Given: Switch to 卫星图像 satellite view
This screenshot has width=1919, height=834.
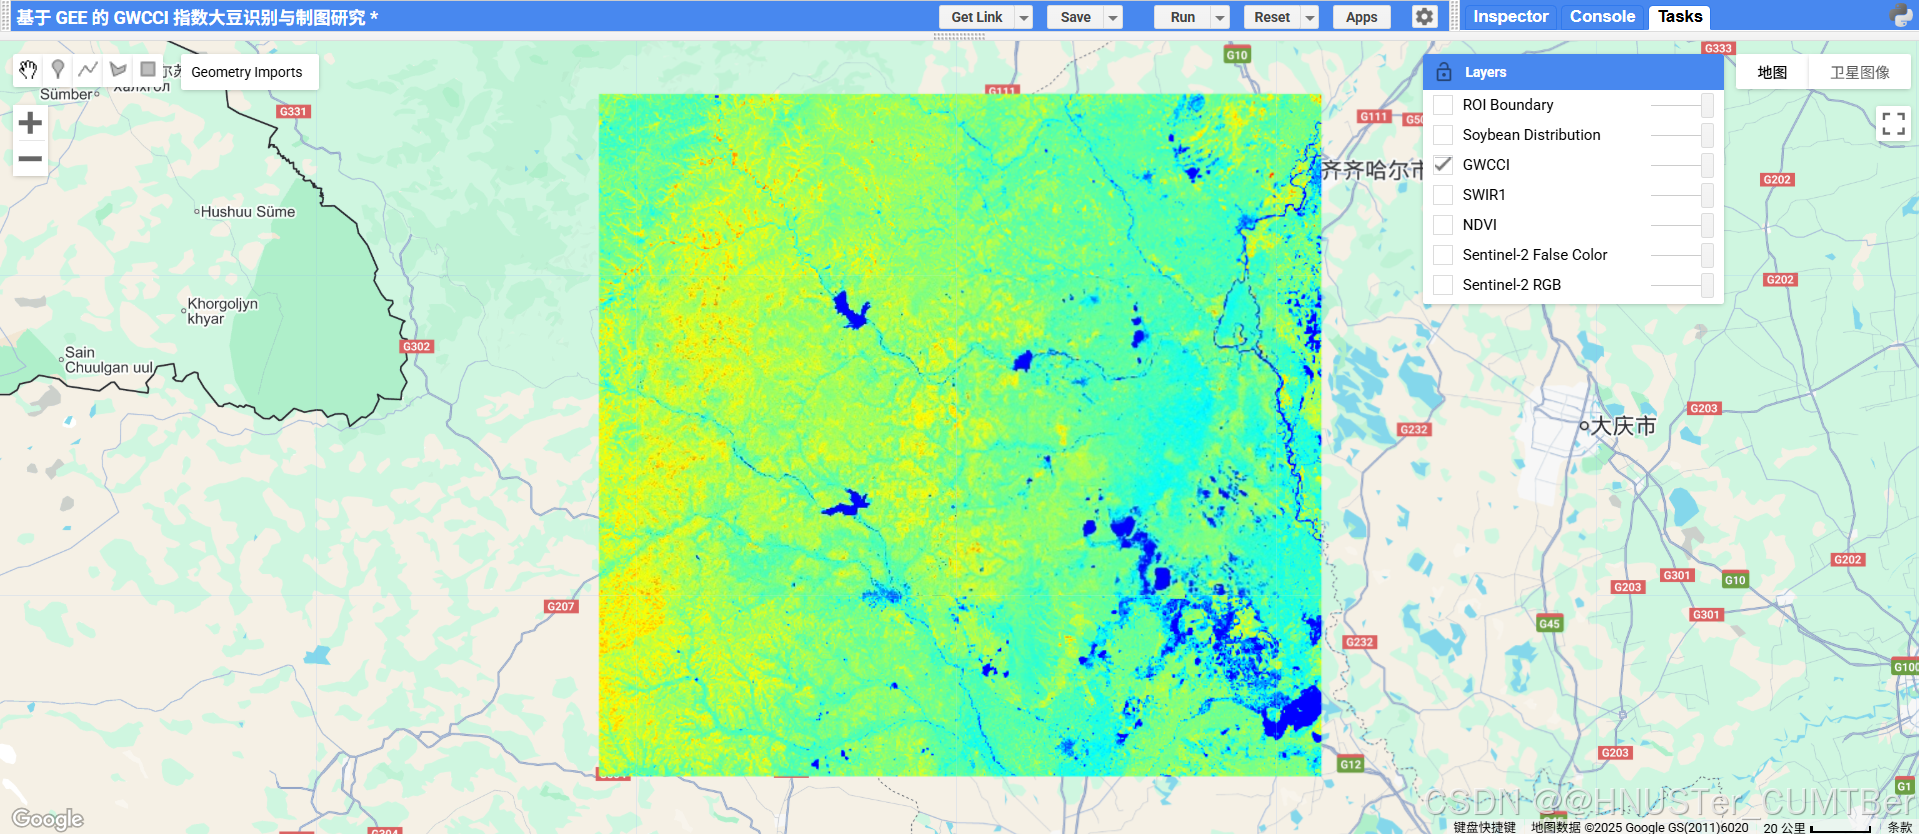Looking at the screenshot, I should tap(1860, 72).
